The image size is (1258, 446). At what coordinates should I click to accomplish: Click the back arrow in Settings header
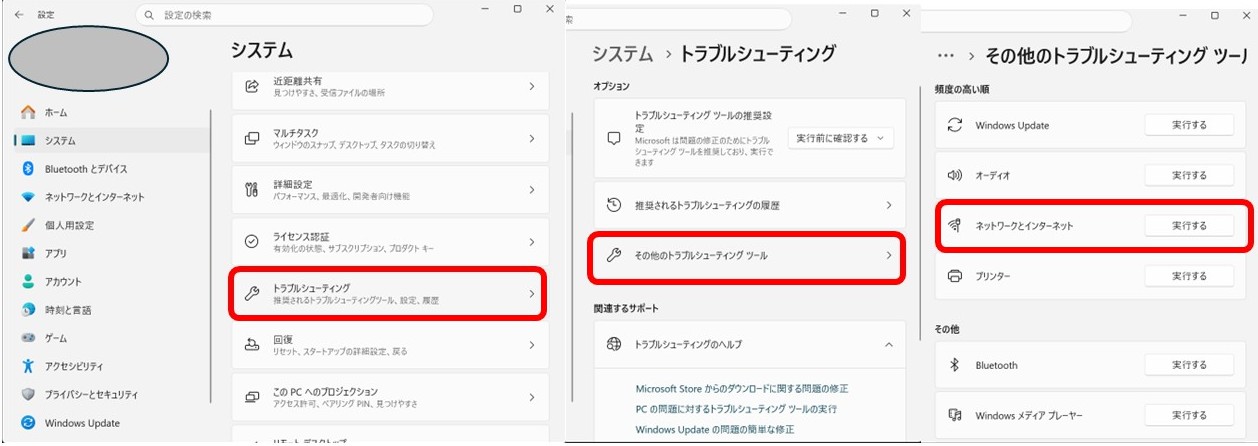click(x=19, y=15)
